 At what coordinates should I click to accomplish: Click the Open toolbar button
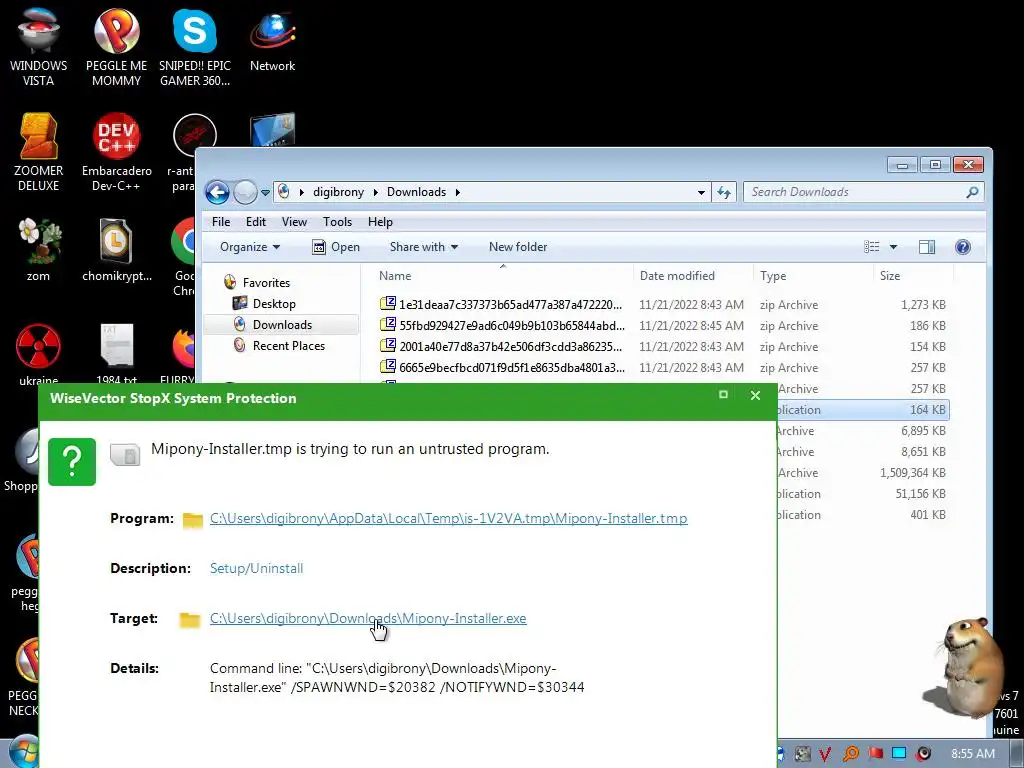point(336,247)
